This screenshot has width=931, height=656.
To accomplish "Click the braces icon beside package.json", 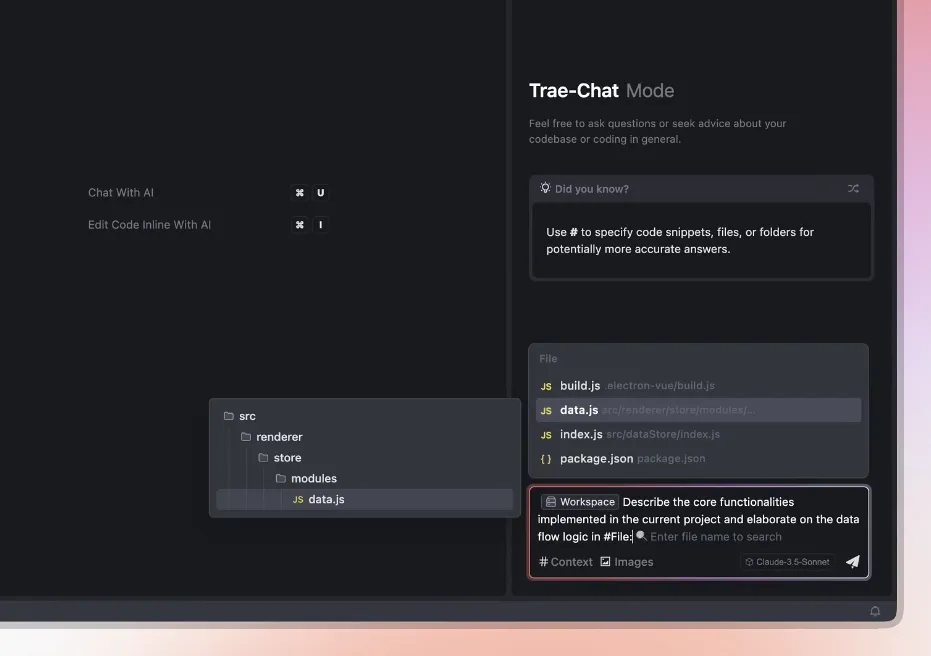I will [x=546, y=459].
